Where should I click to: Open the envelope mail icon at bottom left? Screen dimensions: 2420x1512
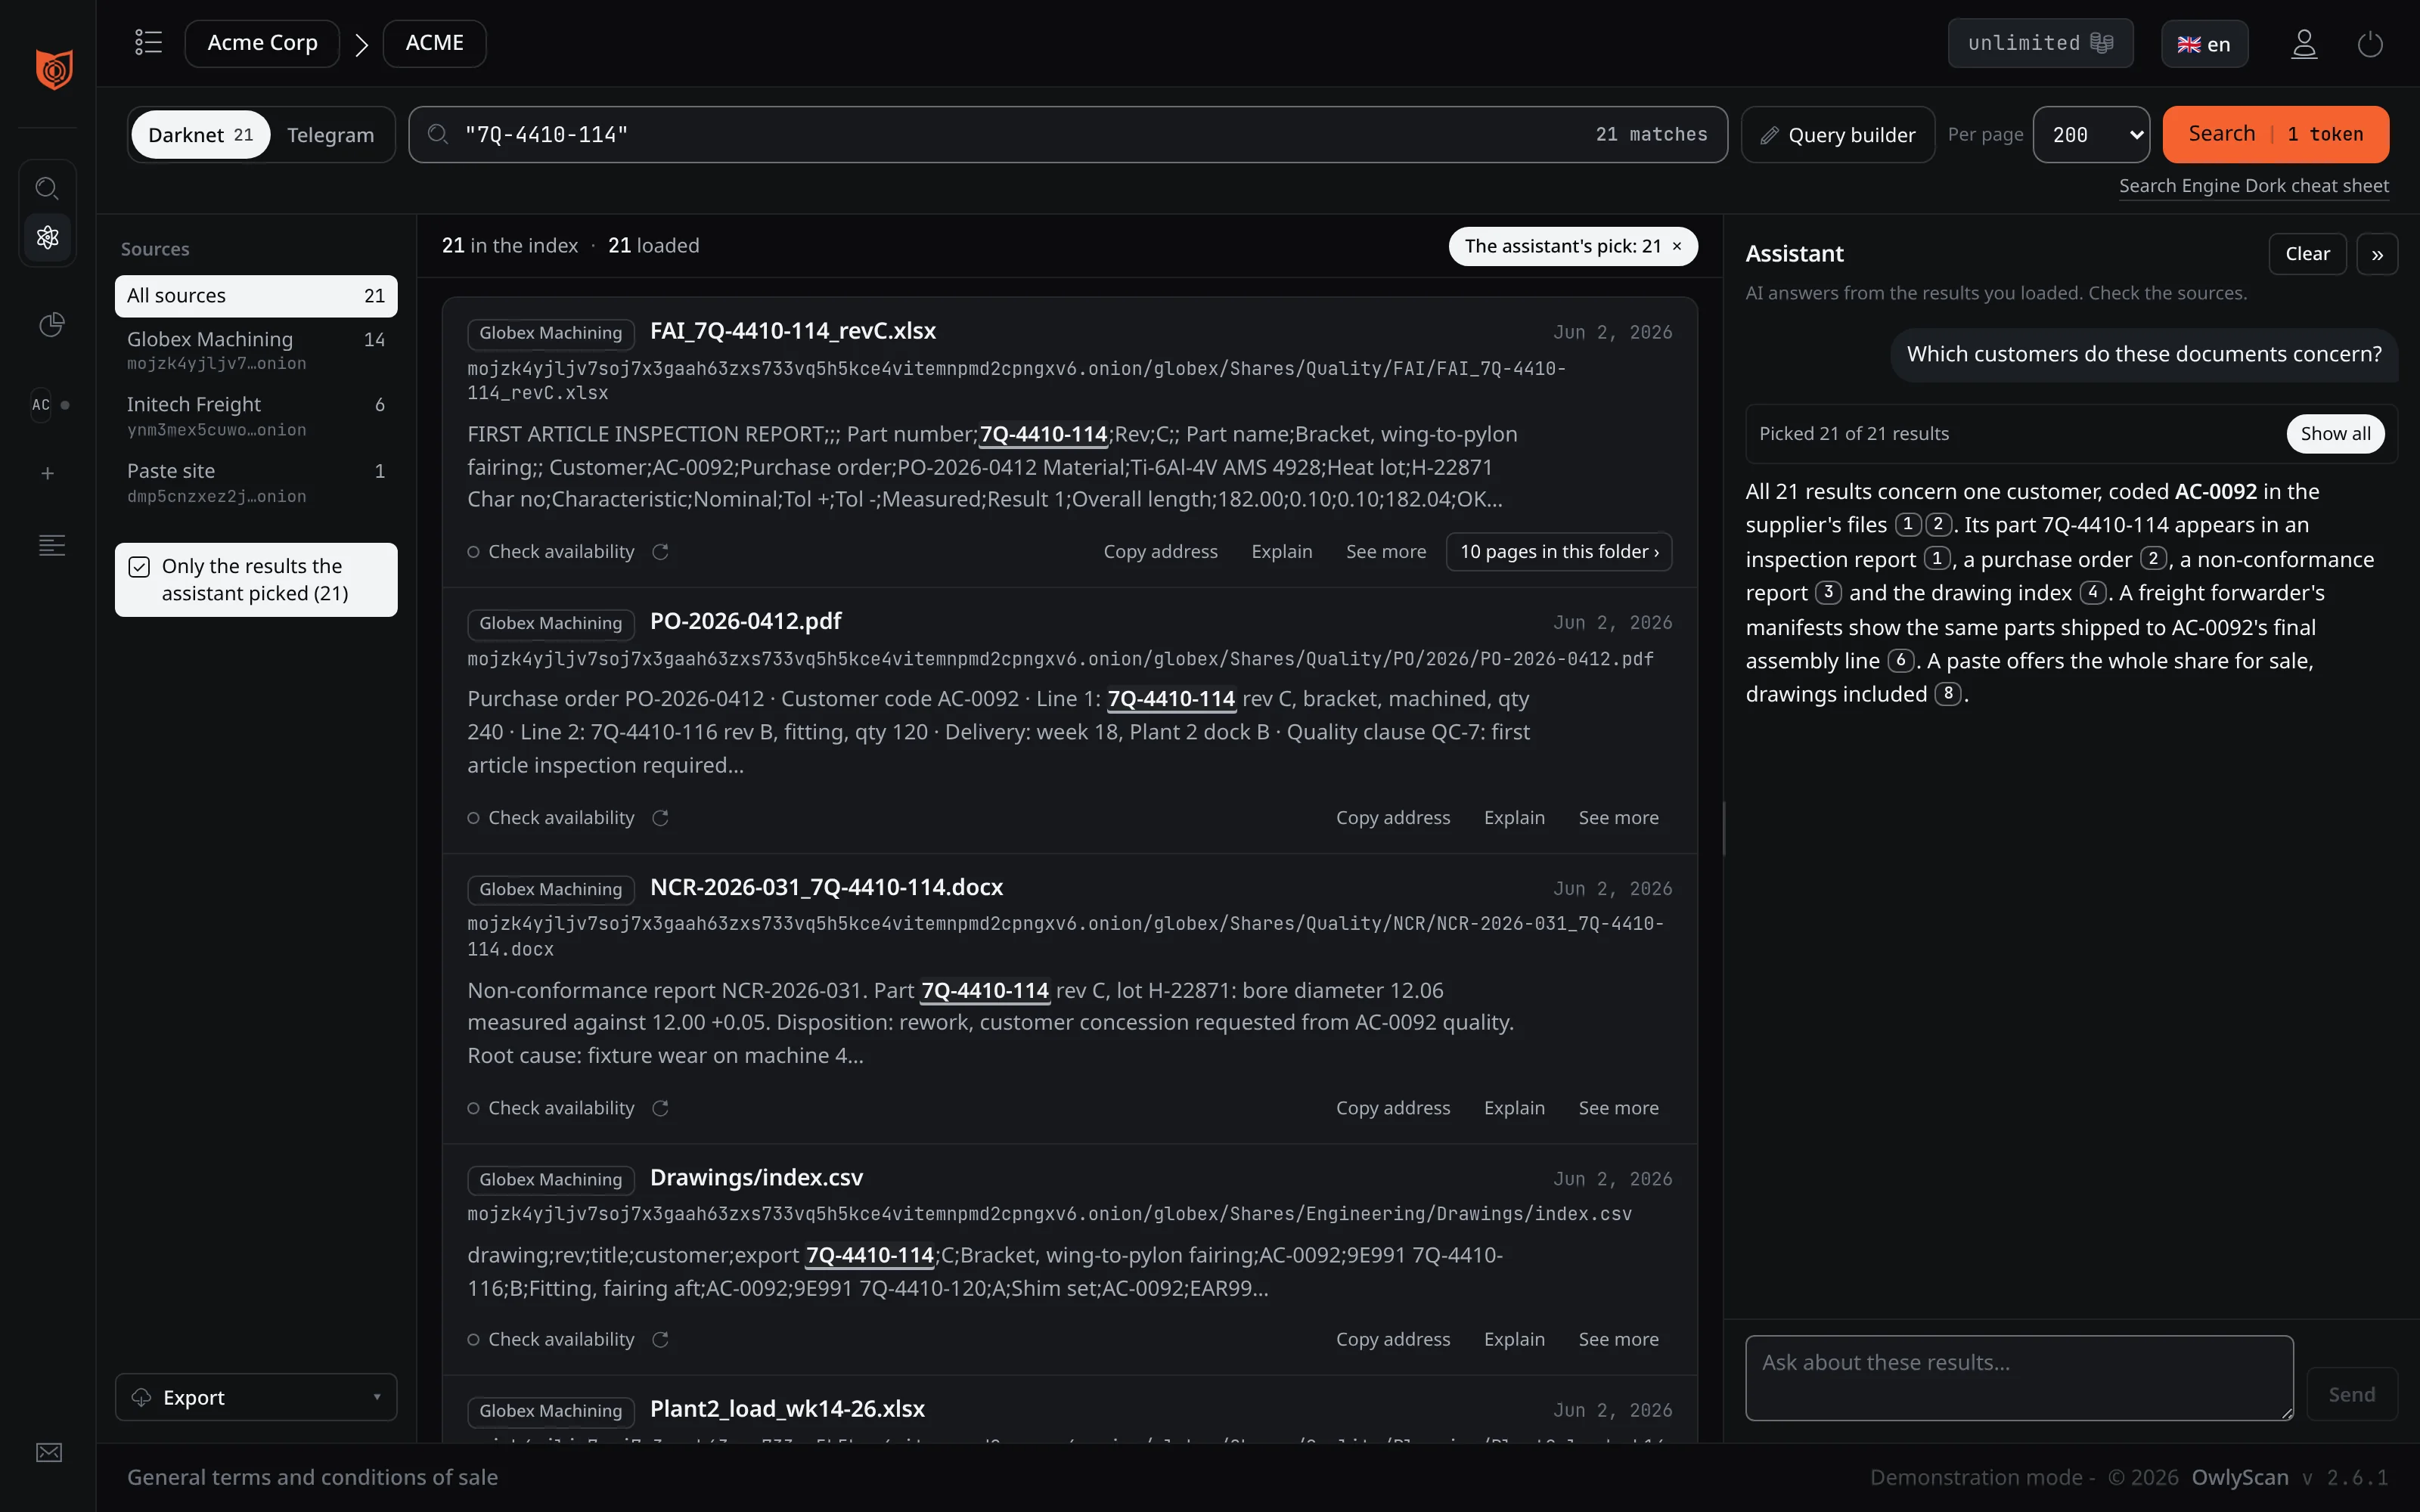point(49,1452)
